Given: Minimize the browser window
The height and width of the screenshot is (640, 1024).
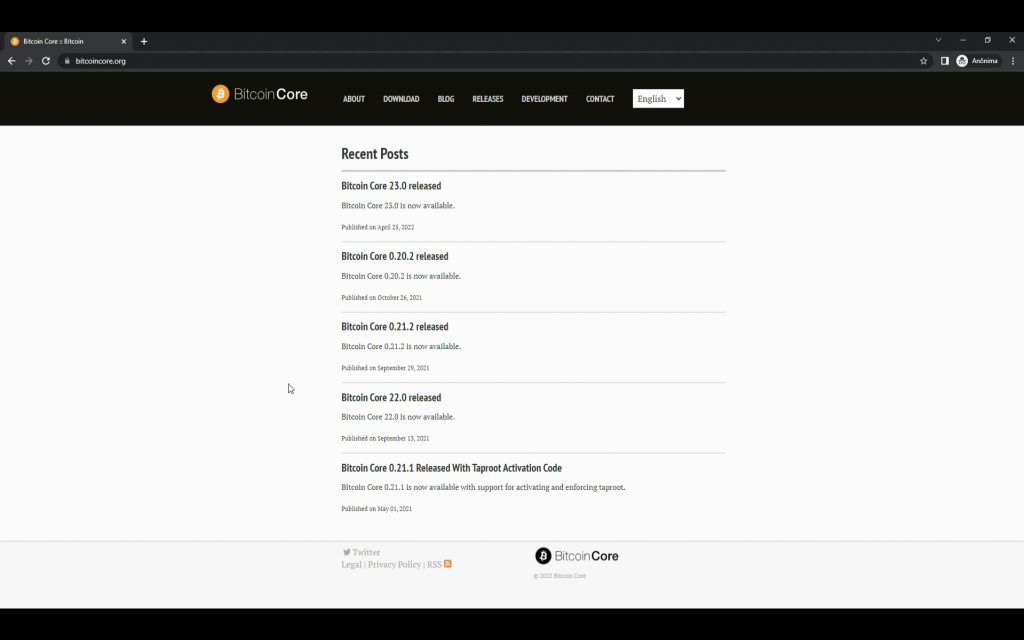Looking at the screenshot, I should tap(963, 40).
